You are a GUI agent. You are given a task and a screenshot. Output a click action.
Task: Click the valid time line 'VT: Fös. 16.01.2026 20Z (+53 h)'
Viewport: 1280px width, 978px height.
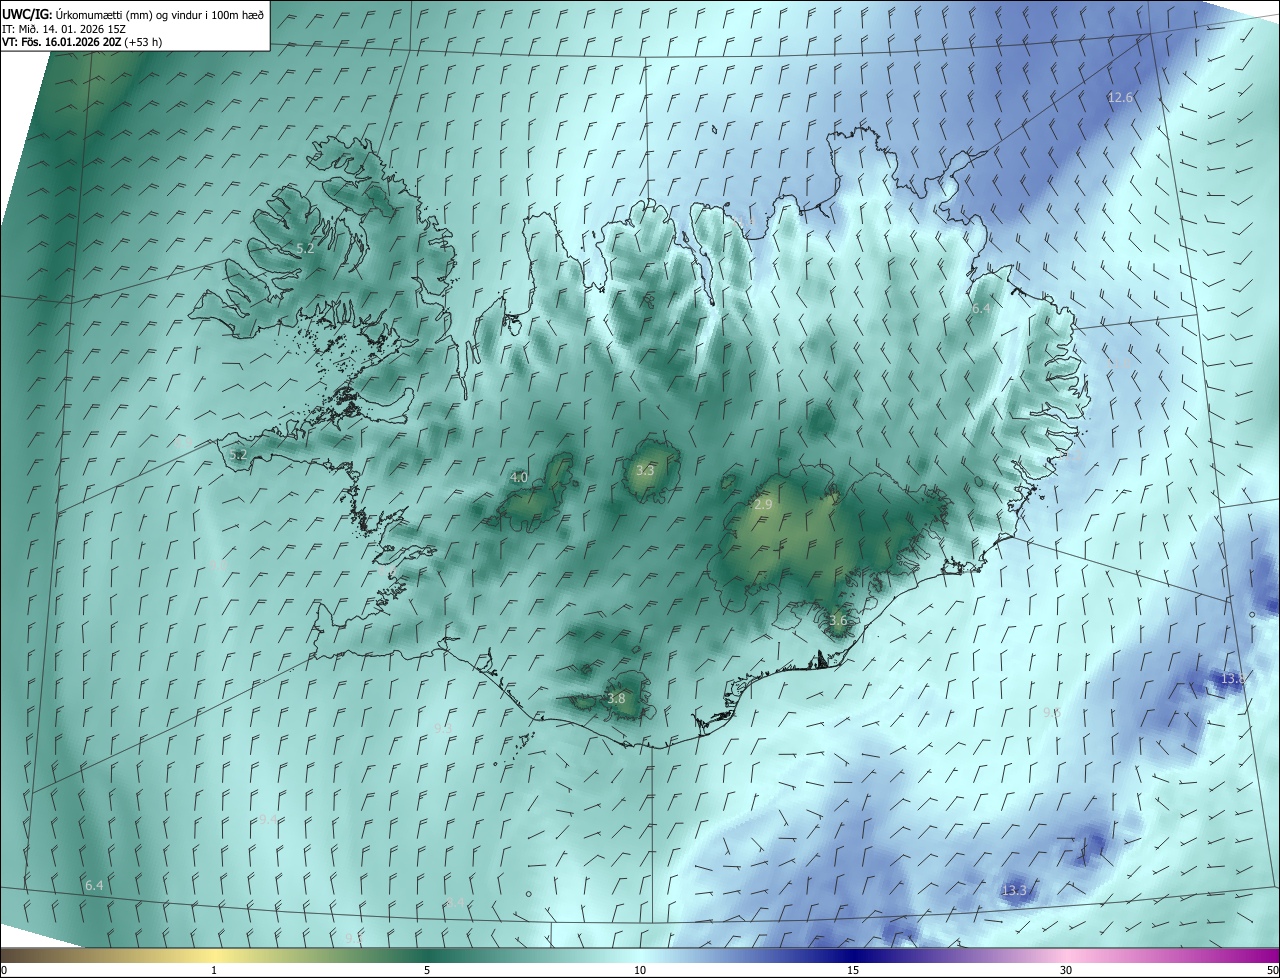point(83,42)
